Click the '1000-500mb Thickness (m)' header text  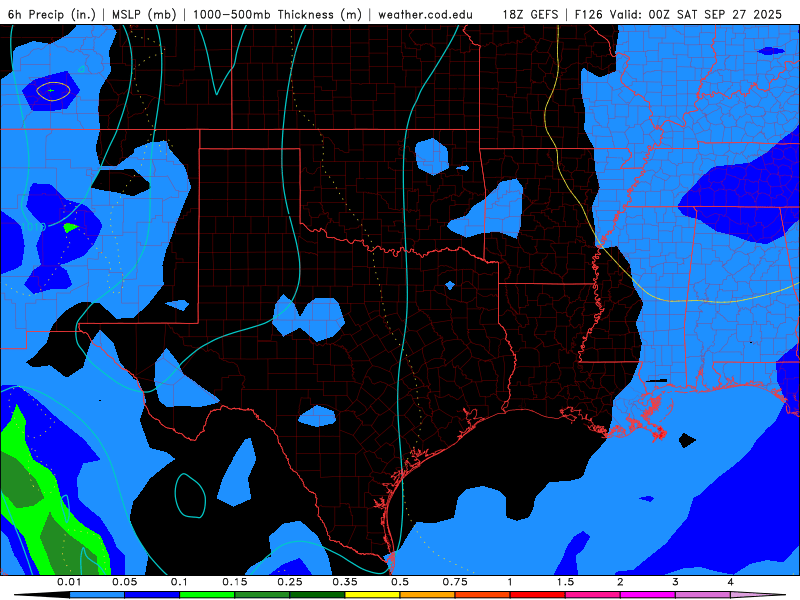pos(277,14)
